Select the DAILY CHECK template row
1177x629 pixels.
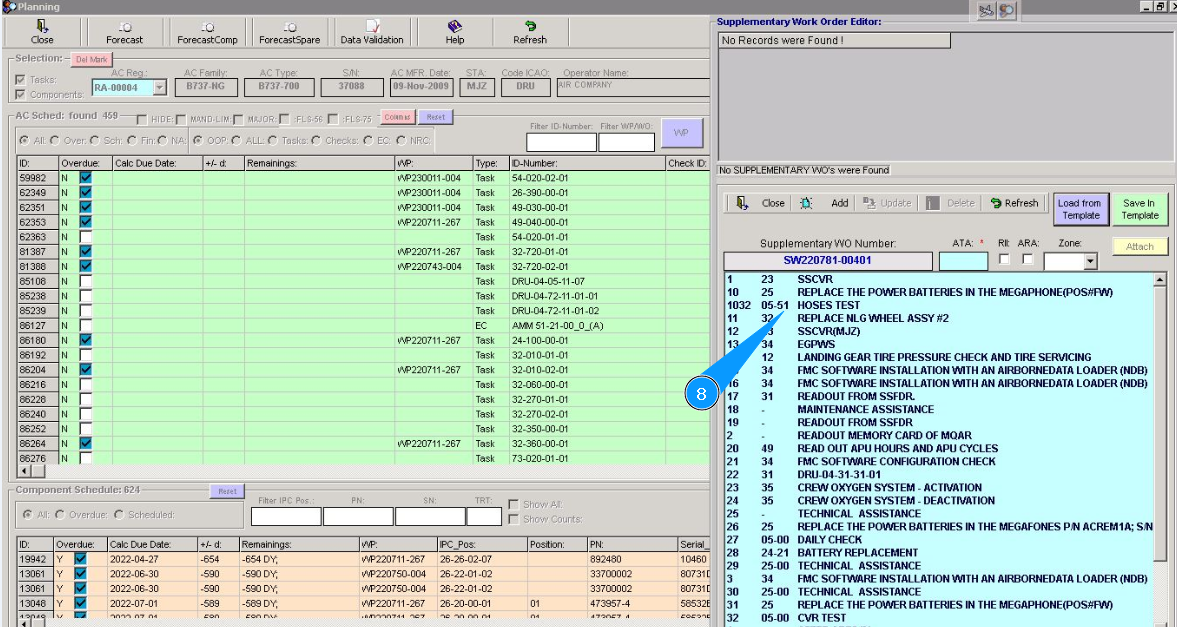pyautogui.click(x=938, y=540)
